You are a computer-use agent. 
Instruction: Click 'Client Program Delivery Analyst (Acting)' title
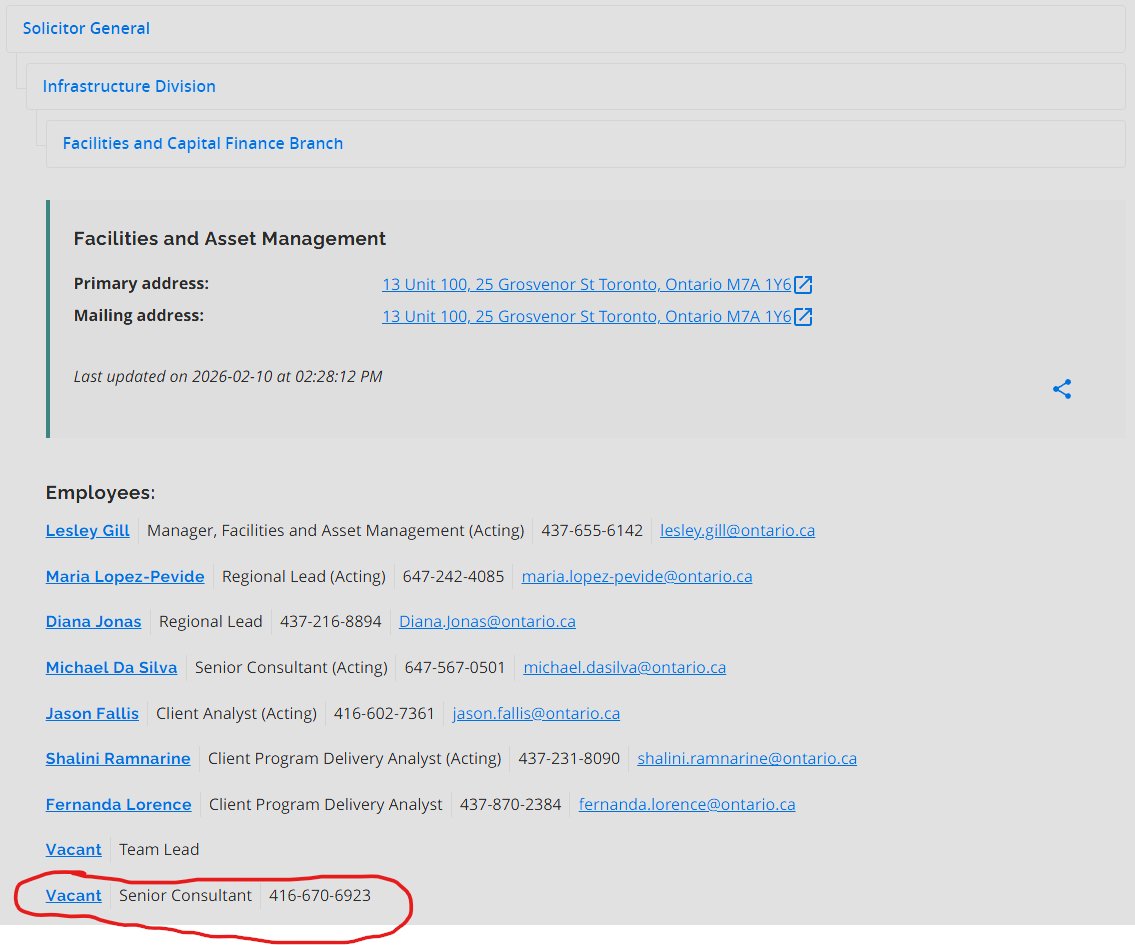coord(355,758)
